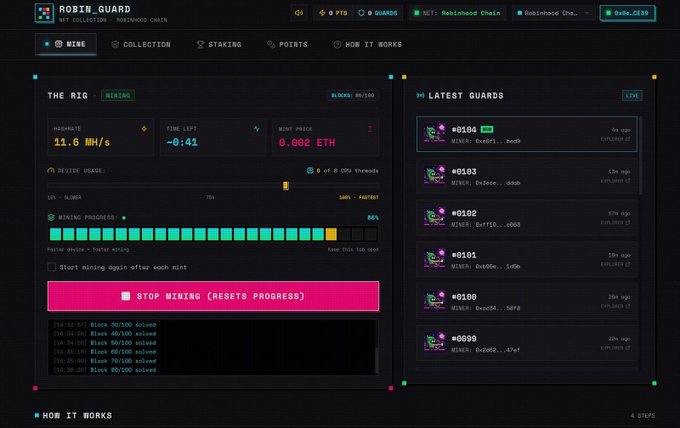
Task: Expand the Robinhood Chain network dropdown
Action: 553,13
